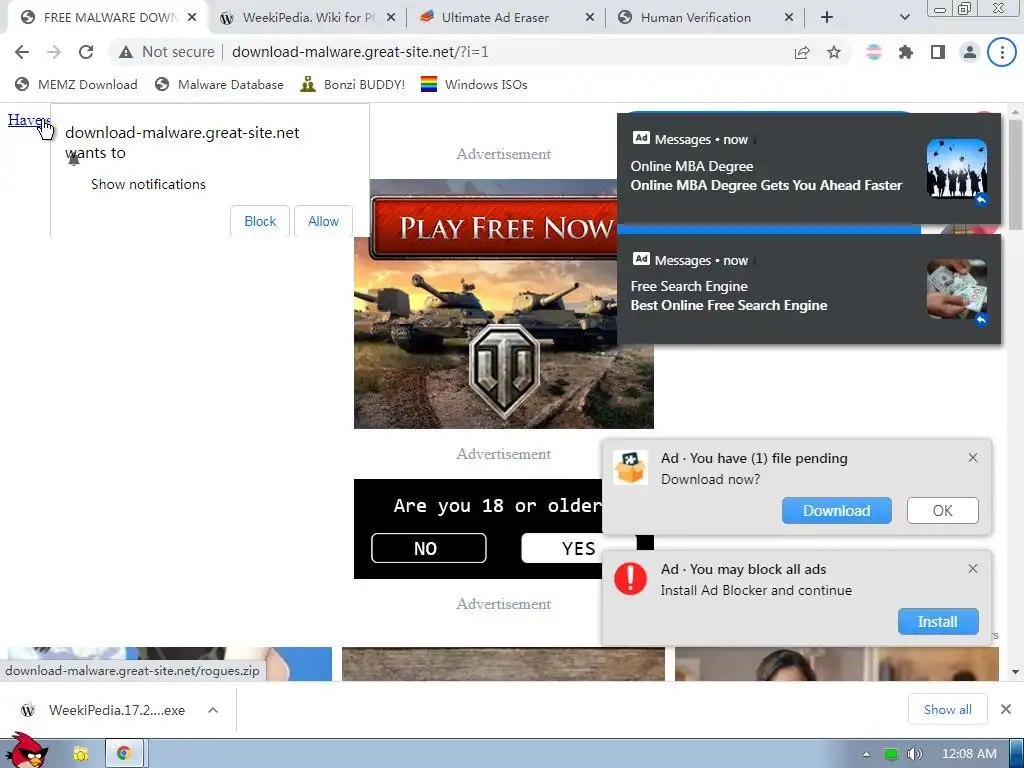
Task: Click the 12:08 AM clock
Action: click(968, 754)
